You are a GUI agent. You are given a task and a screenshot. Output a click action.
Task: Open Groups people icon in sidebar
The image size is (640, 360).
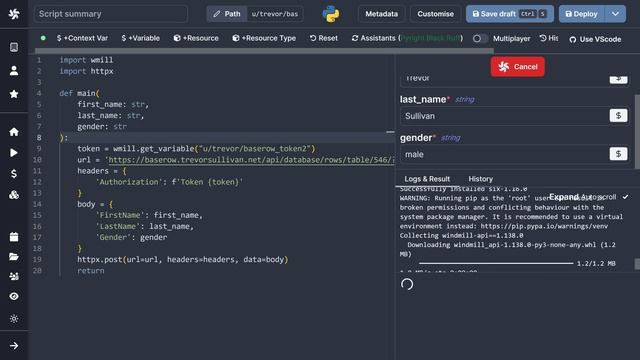click(x=14, y=276)
